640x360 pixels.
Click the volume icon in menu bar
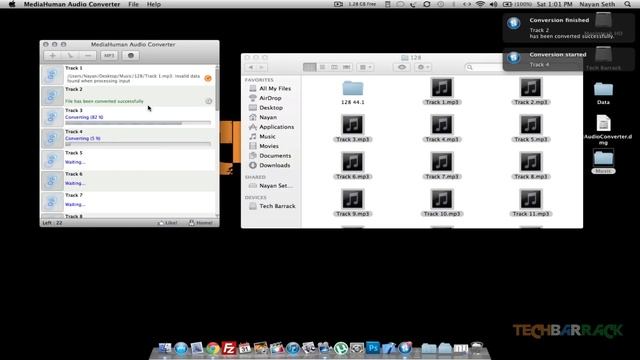click(x=493, y=4)
